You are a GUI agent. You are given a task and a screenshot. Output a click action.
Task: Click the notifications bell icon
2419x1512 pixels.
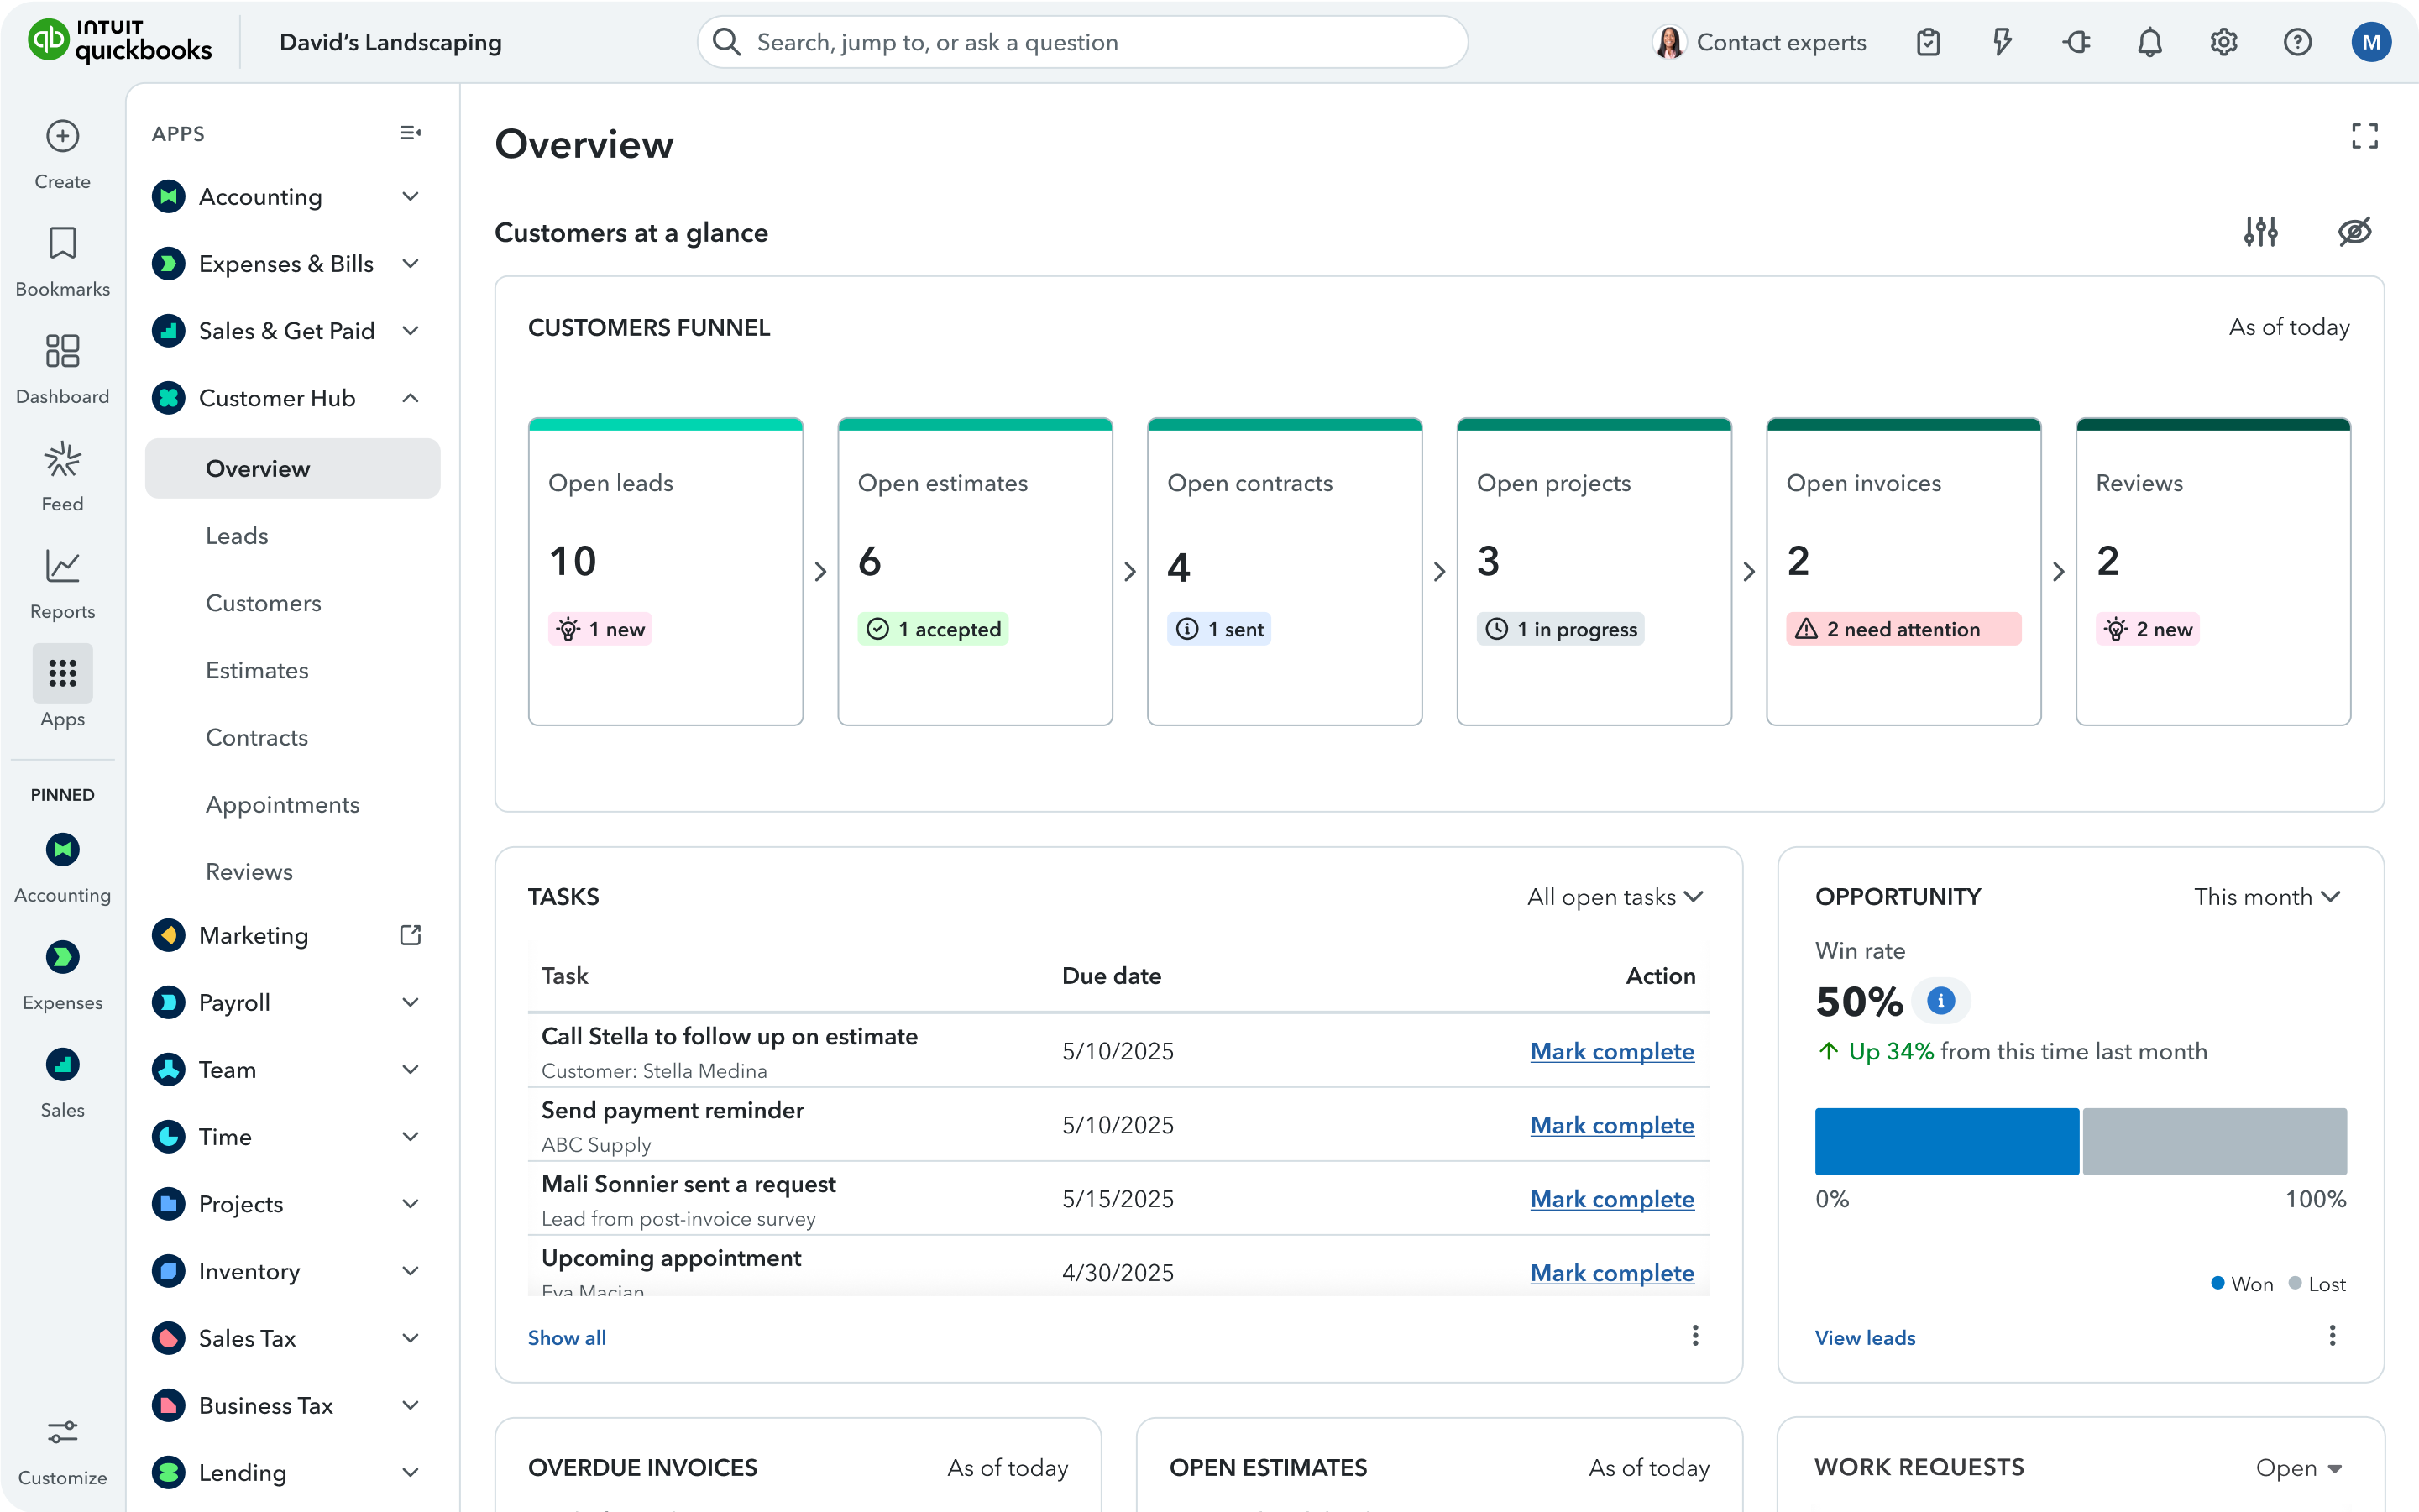tap(2150, 42)
